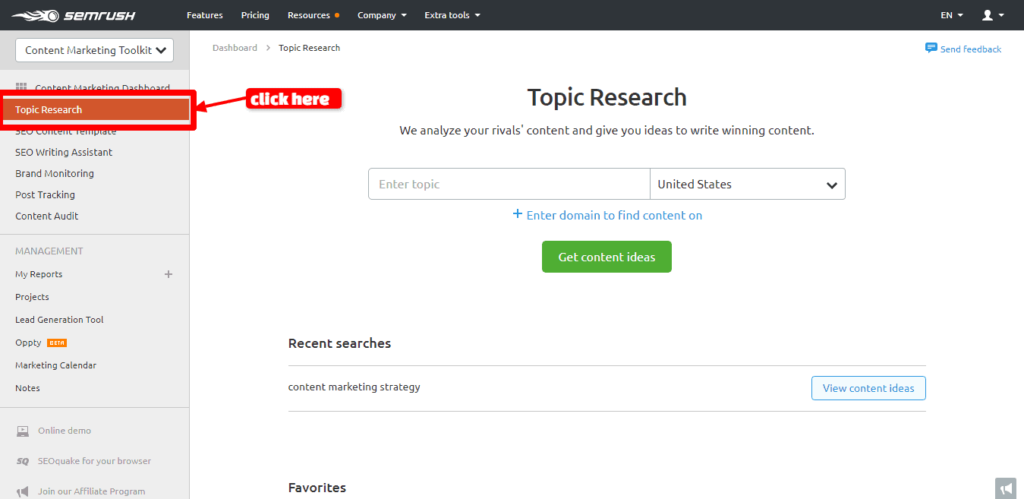Expand the Company menu

[382, 15]
